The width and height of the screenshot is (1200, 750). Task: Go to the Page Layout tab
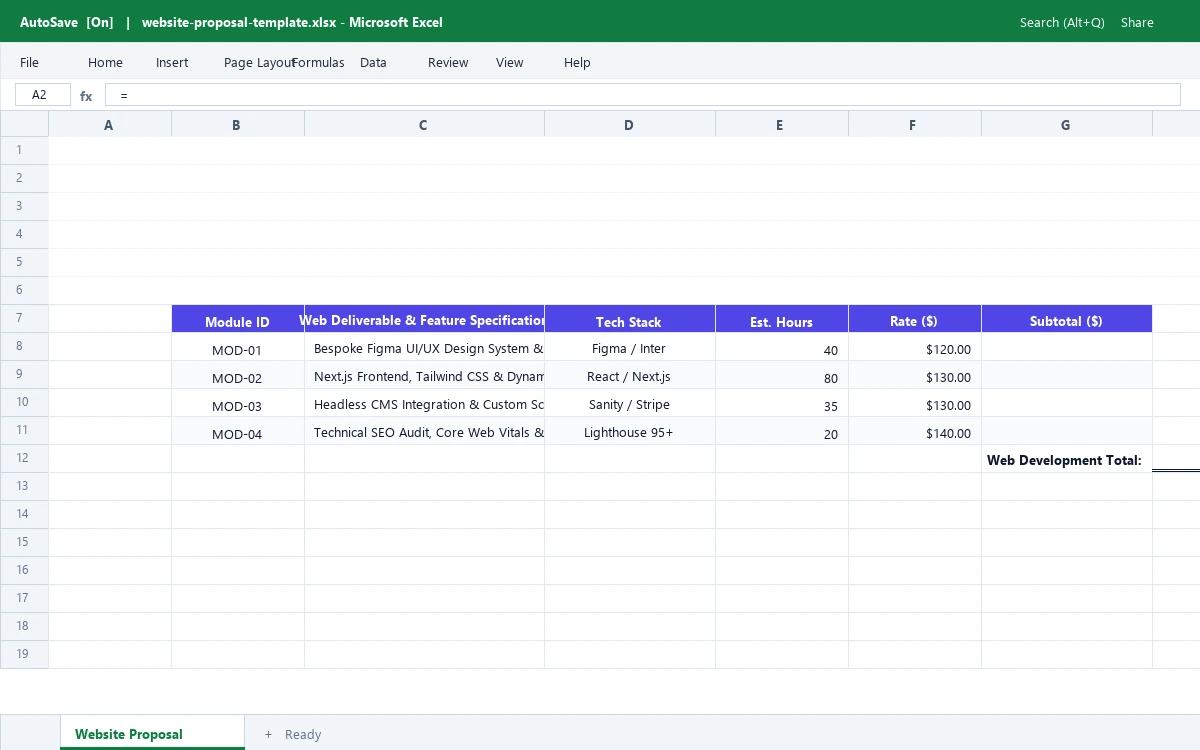pyautogui.click(x=259, y=62)
